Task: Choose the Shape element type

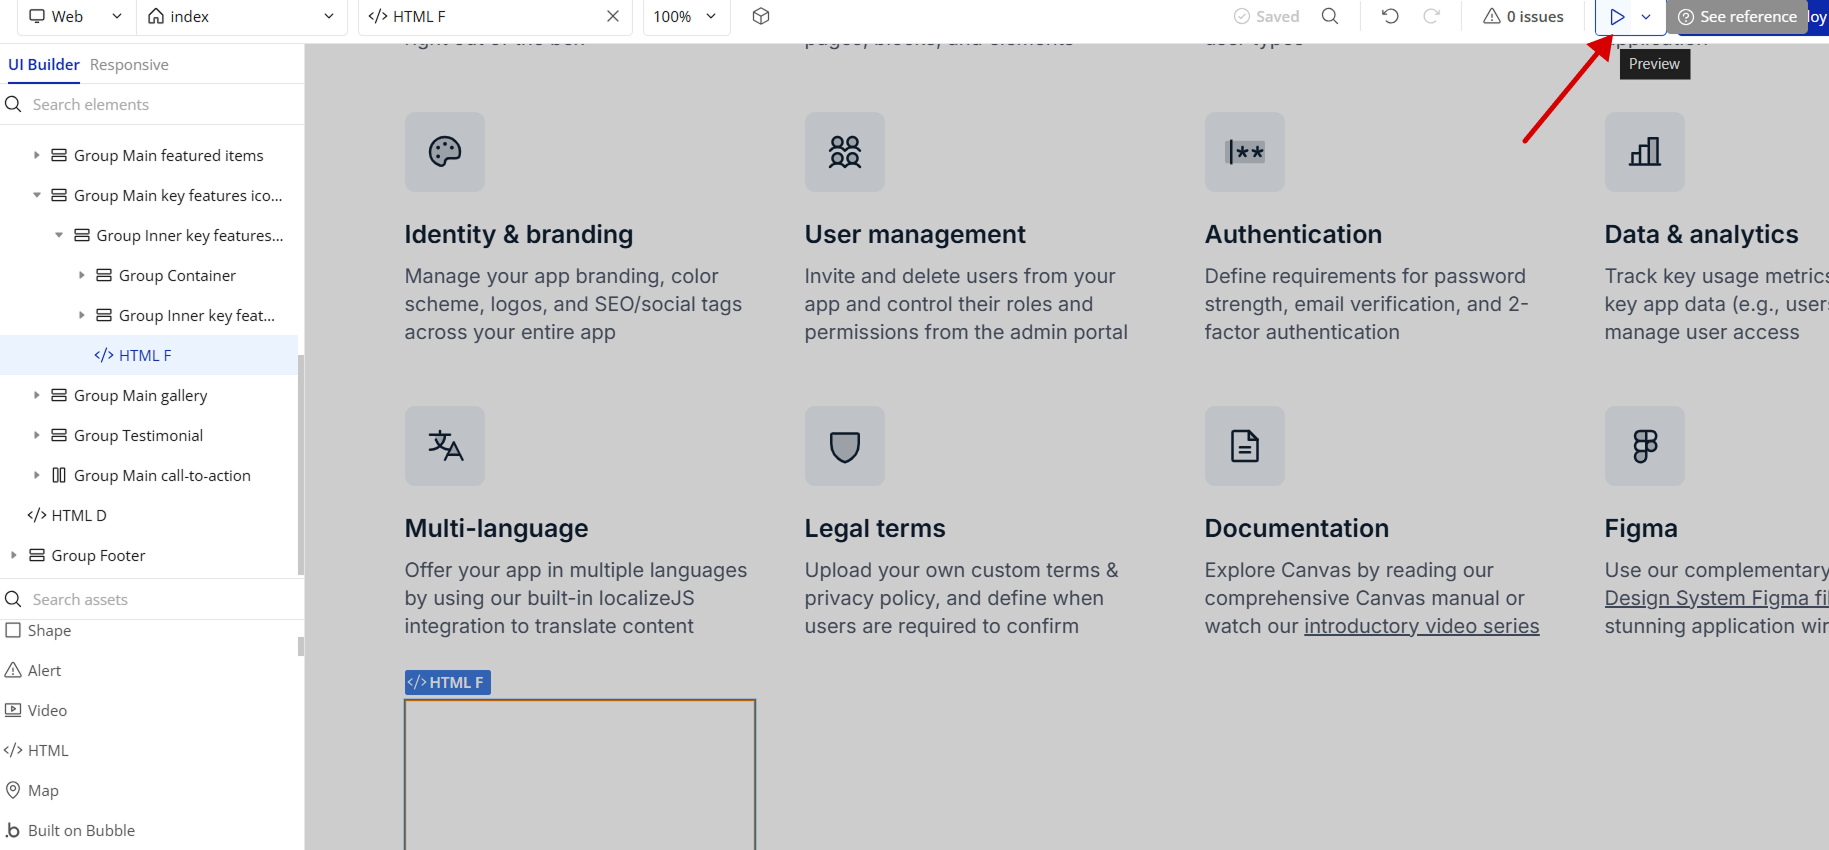Action: [x=38, y=630]
